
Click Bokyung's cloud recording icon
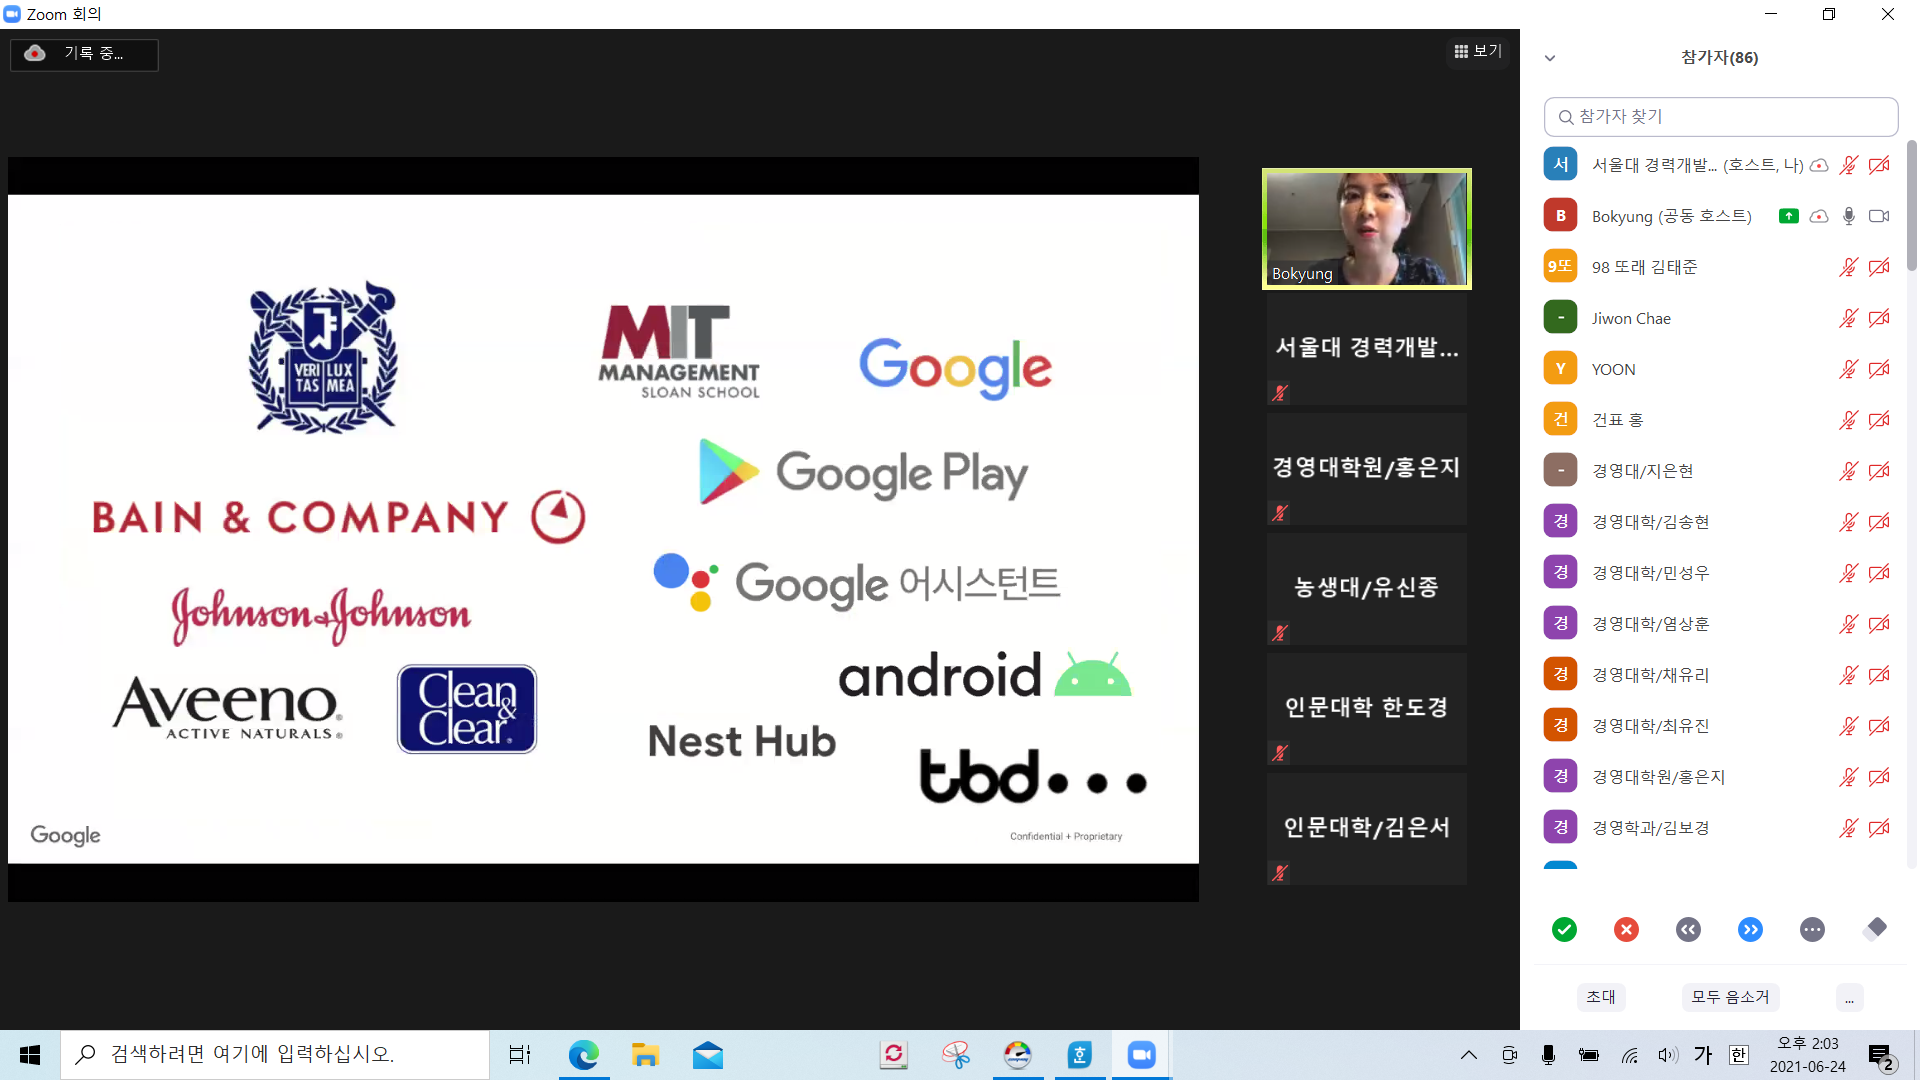click(x=1819, y=216)
